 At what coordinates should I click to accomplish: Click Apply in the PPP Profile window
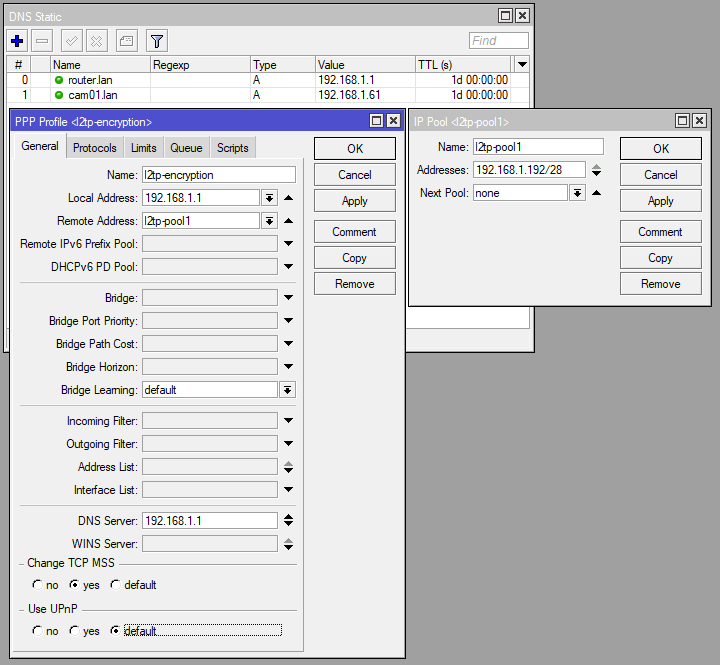pyautogui.click(x=355, y=201)
